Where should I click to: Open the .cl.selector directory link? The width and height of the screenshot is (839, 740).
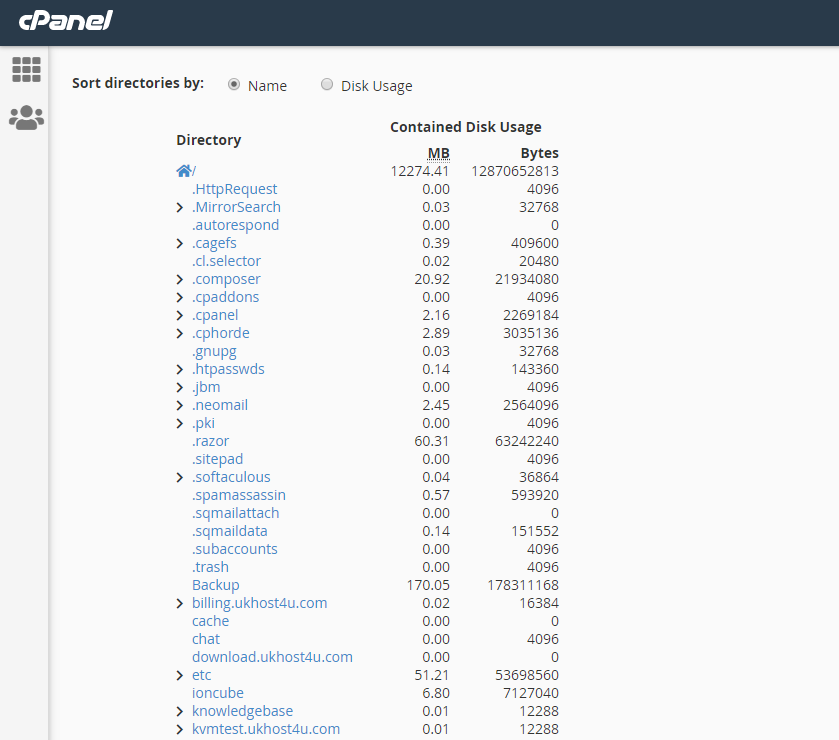click(x=226, y=261)
